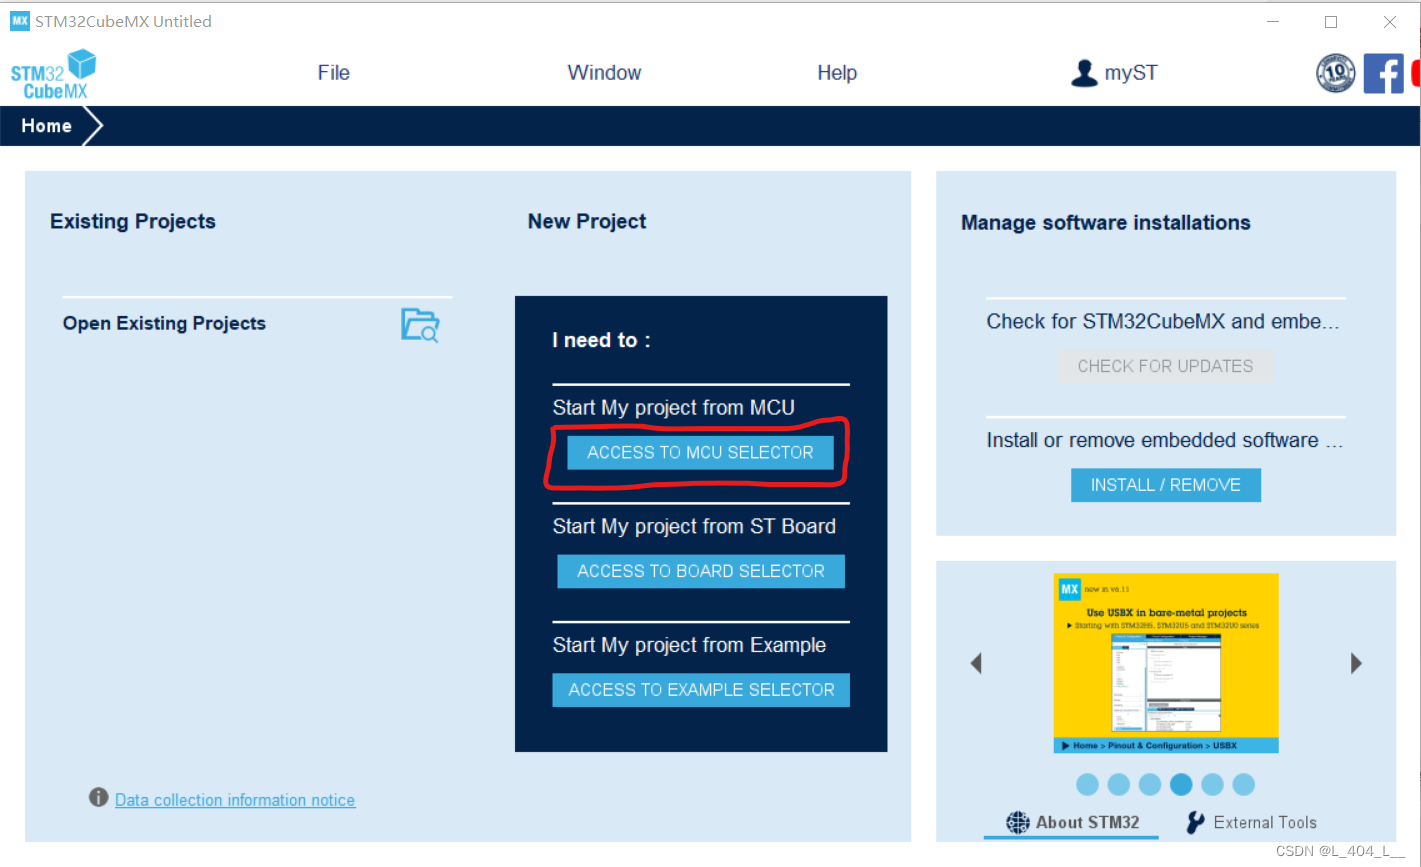Viewport: 1421px width, 867px height.
Task: Click ACCESS TO BOARD SELECTOR button
Action: pyautogui.click(x=701, y=571)
